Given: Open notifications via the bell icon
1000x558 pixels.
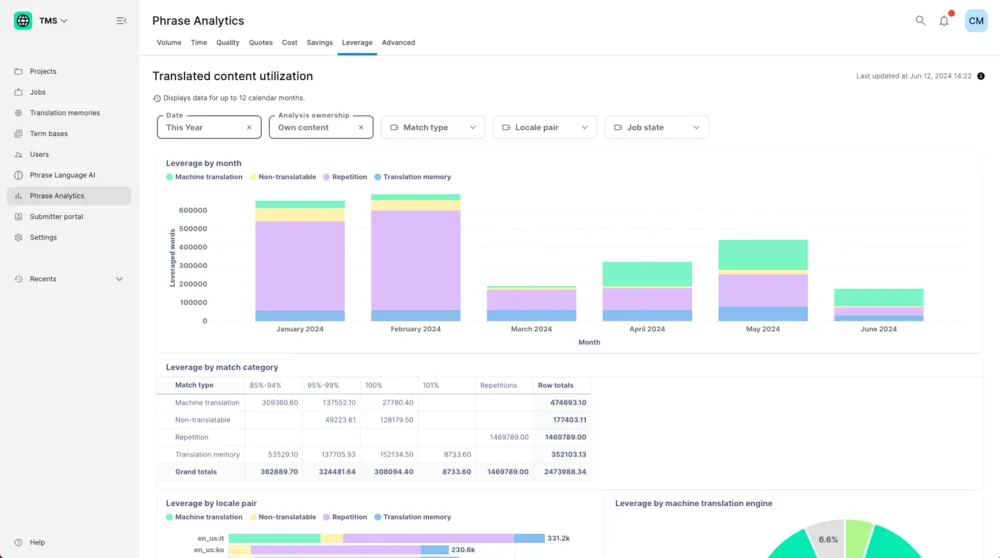Looking at the screenshot, I should 944,20.
